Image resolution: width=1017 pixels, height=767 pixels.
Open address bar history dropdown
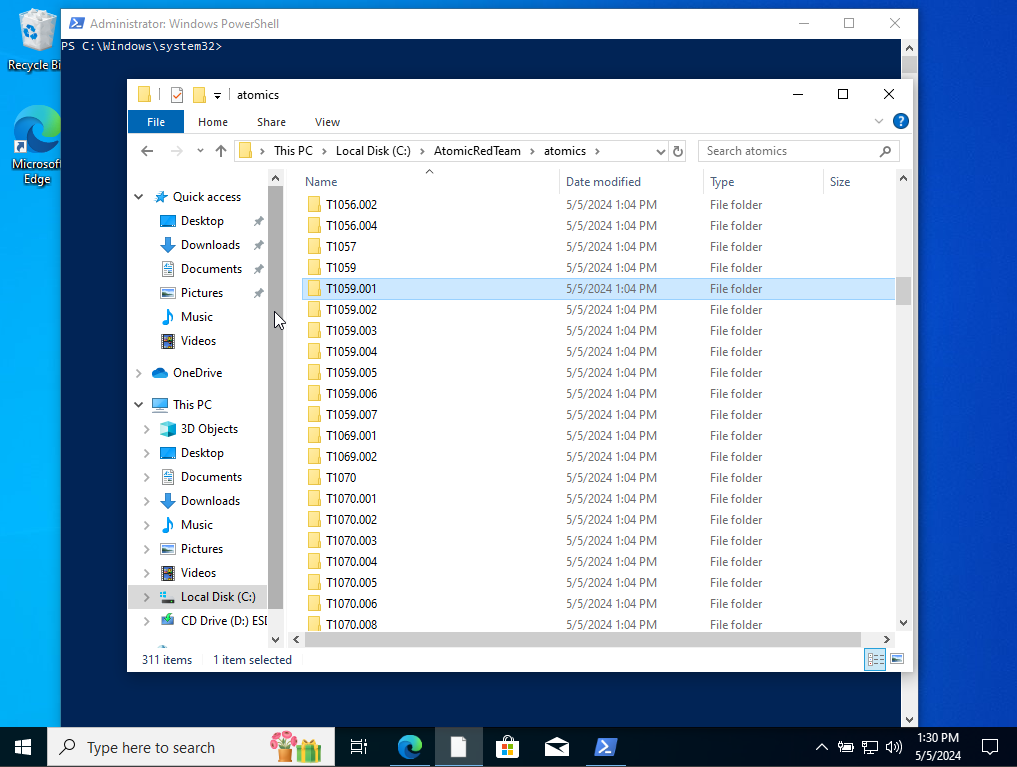click(660, 151)
